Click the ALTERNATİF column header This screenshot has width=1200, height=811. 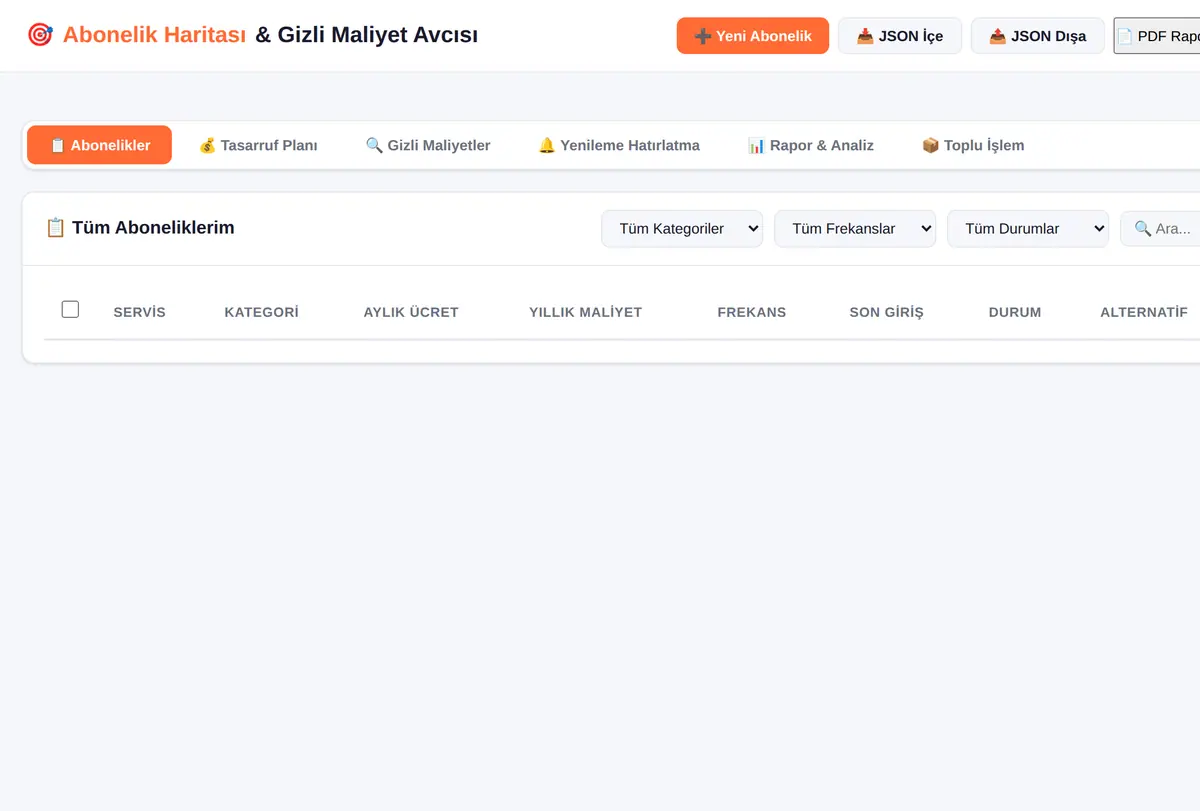1144,312
